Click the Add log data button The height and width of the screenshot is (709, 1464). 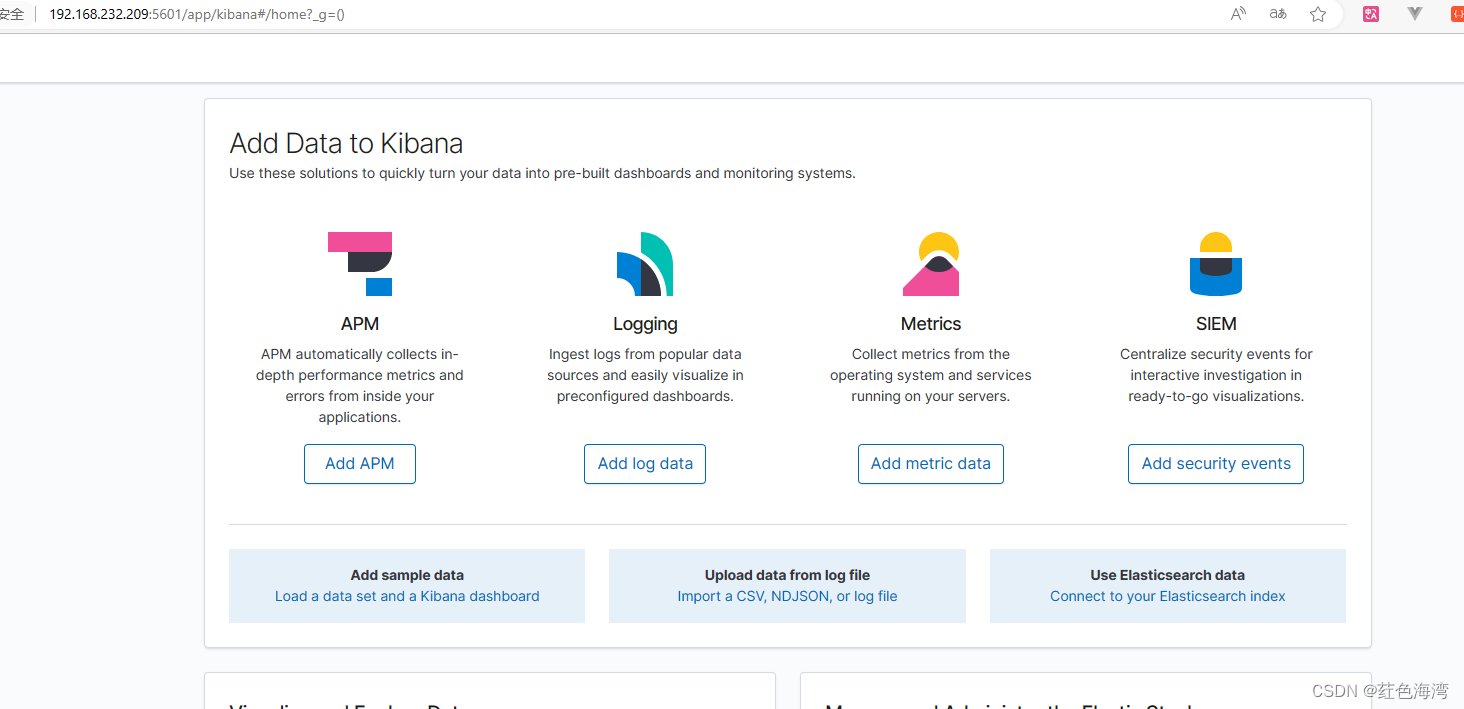click(x=645, y=464)
